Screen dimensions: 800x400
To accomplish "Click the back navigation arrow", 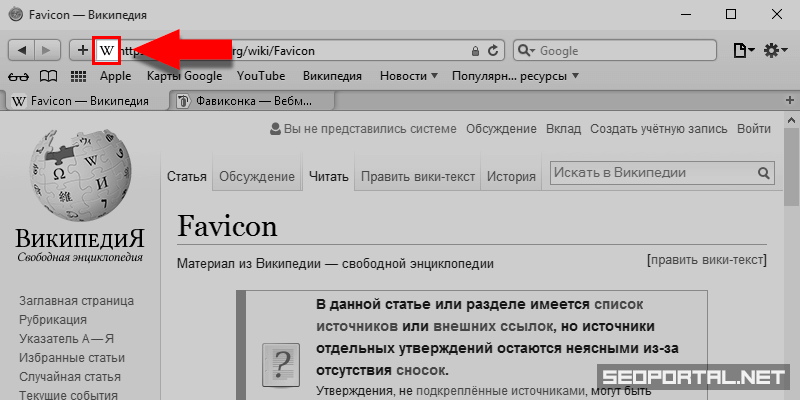I will (22, 50).
